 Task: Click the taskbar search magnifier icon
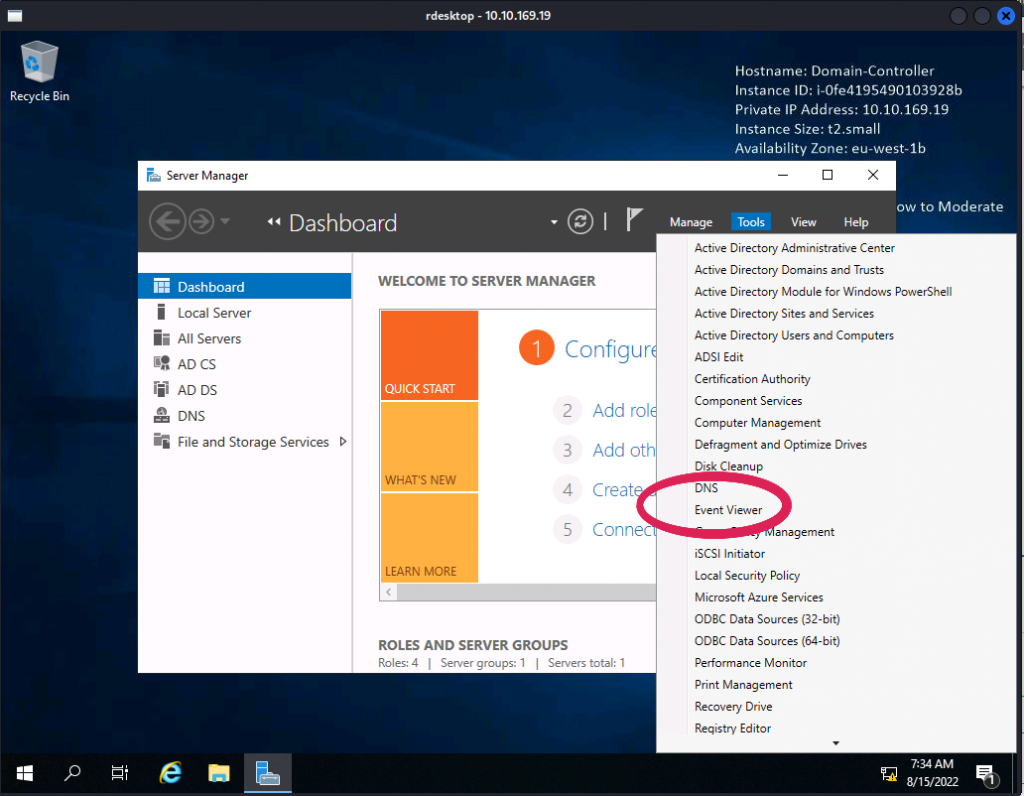pyautogui.click(x=72, y=772)
